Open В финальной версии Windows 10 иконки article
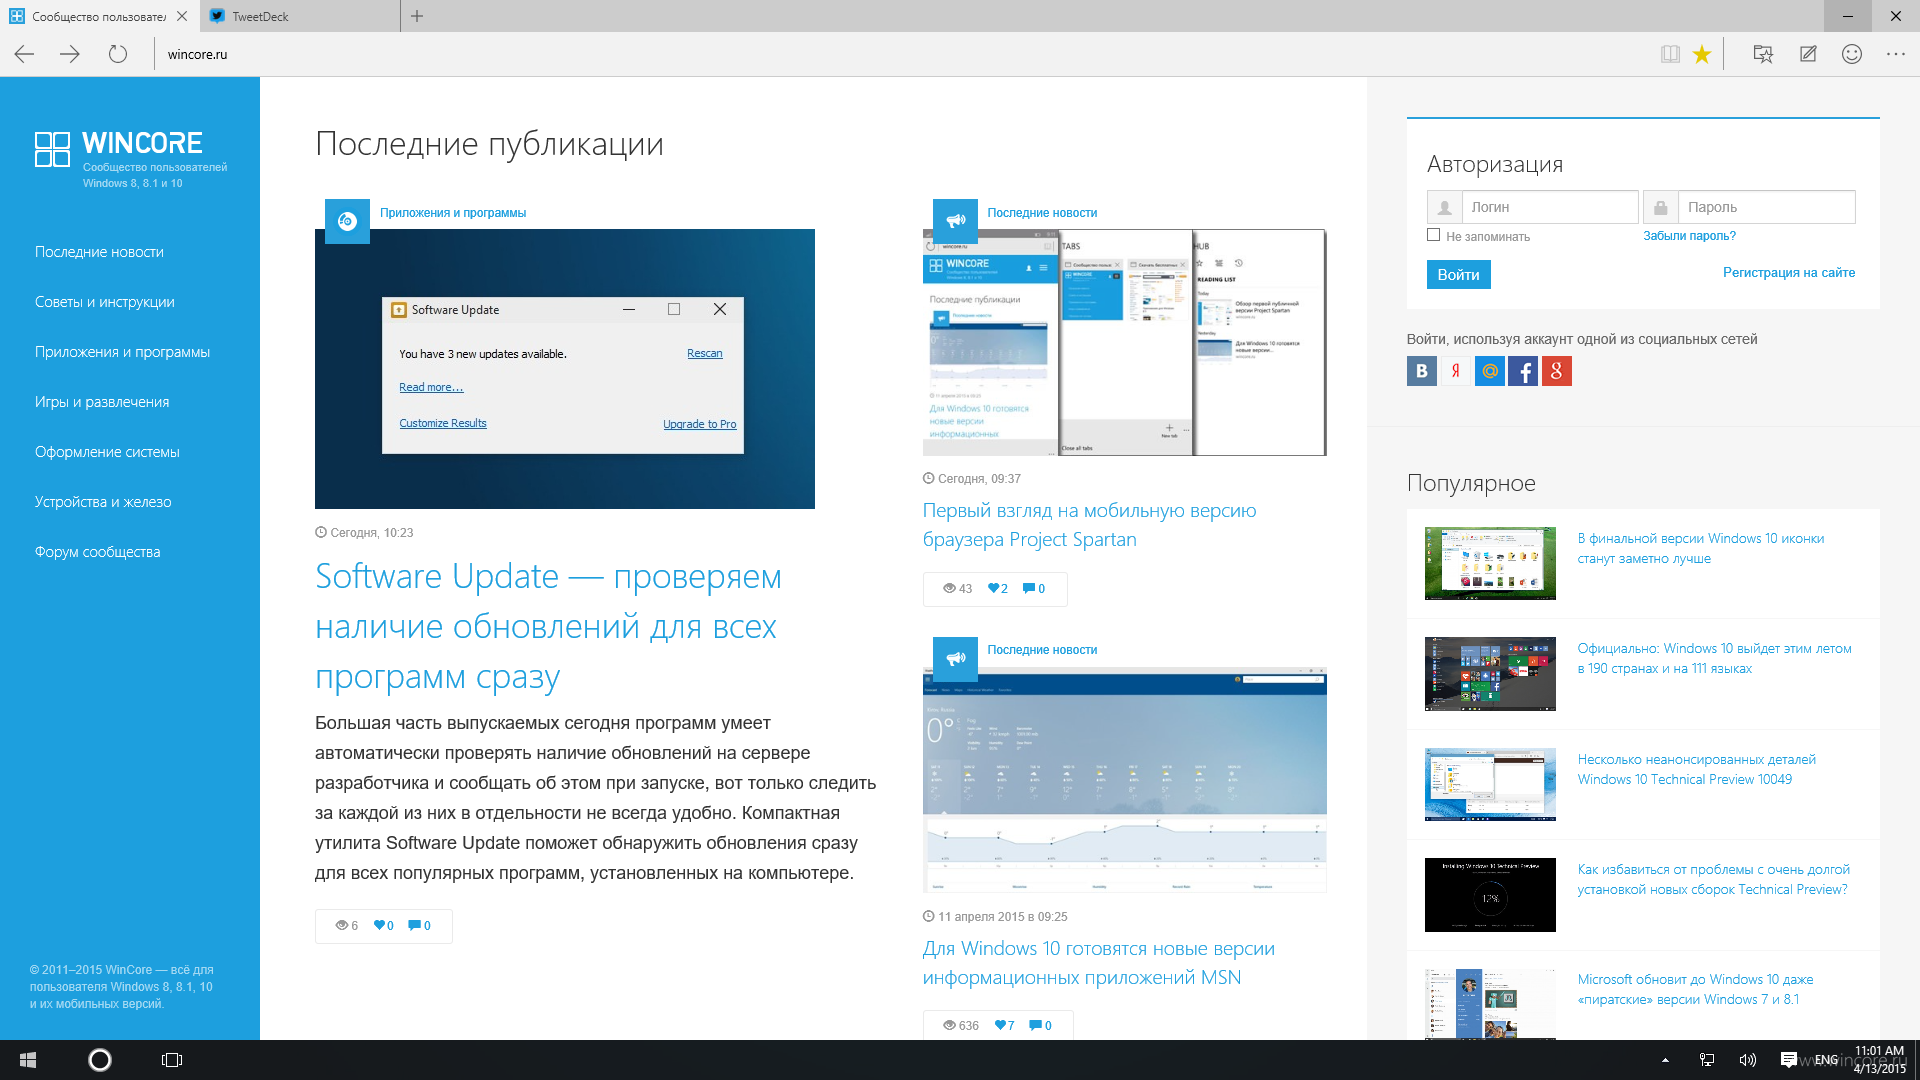 coord(1700,549)
